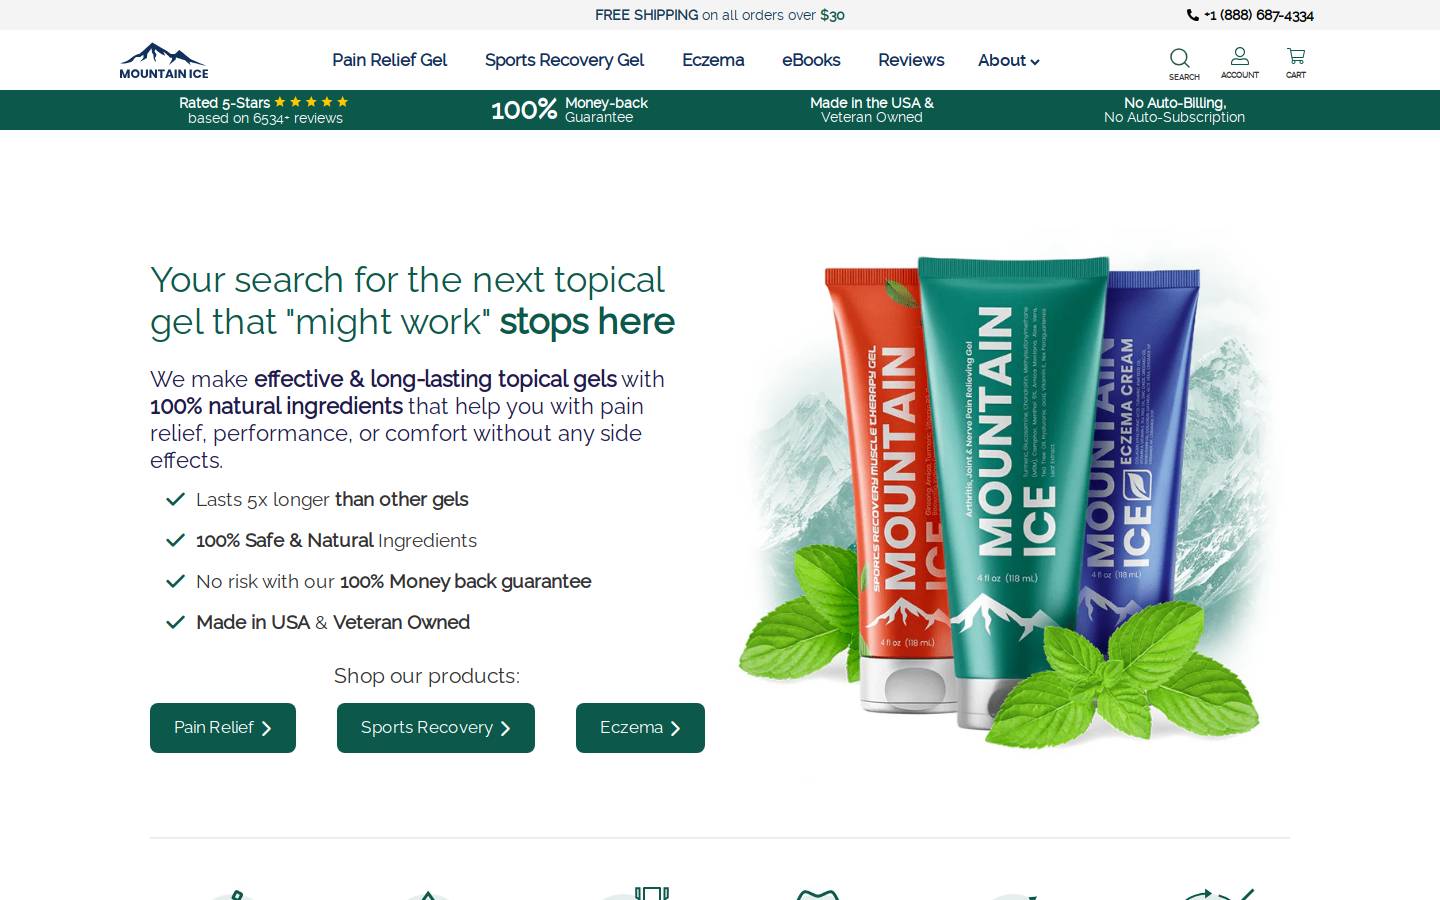Click 'Shop our products:' label
1440x900 pixels.
[x=427, y=676]
